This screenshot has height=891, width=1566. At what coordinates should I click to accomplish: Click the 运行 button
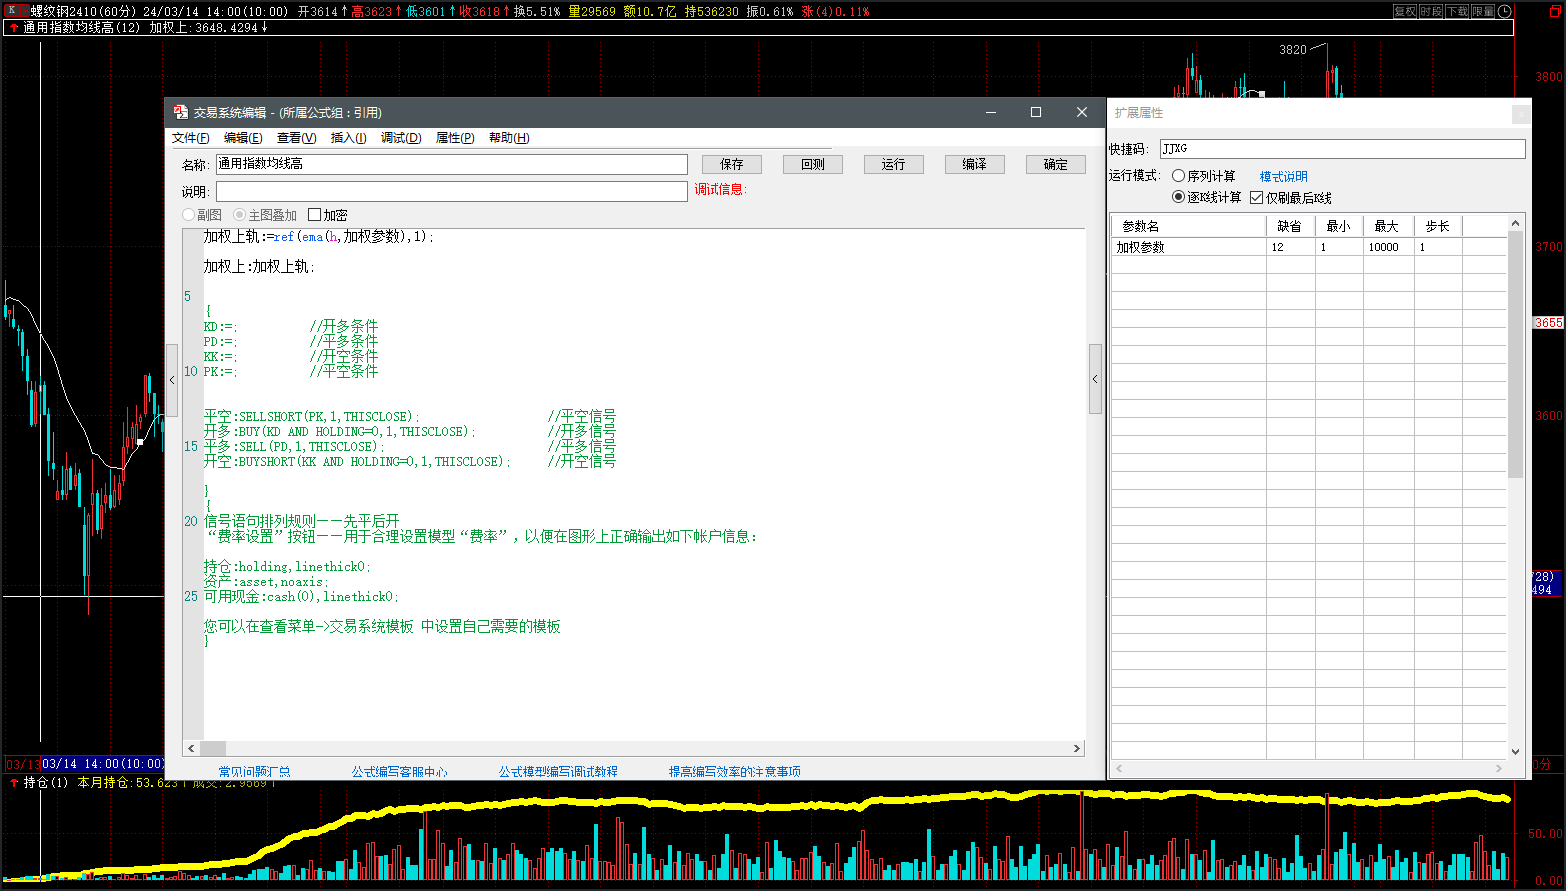click(x=894, y=164)
